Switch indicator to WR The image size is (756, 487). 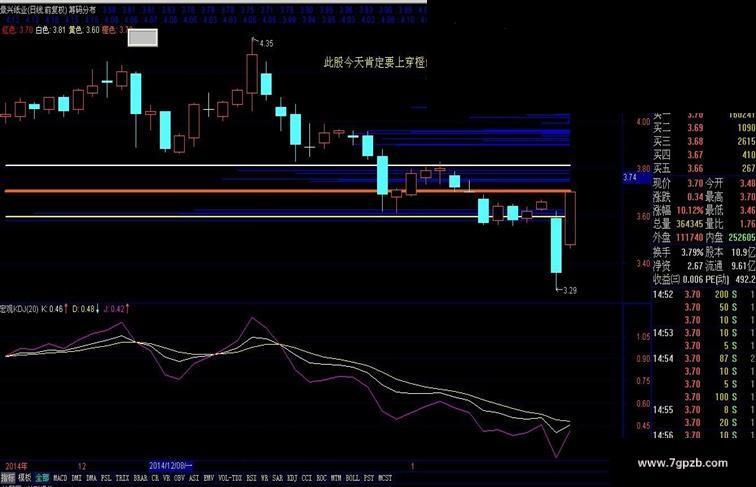[x=264, y=478]
